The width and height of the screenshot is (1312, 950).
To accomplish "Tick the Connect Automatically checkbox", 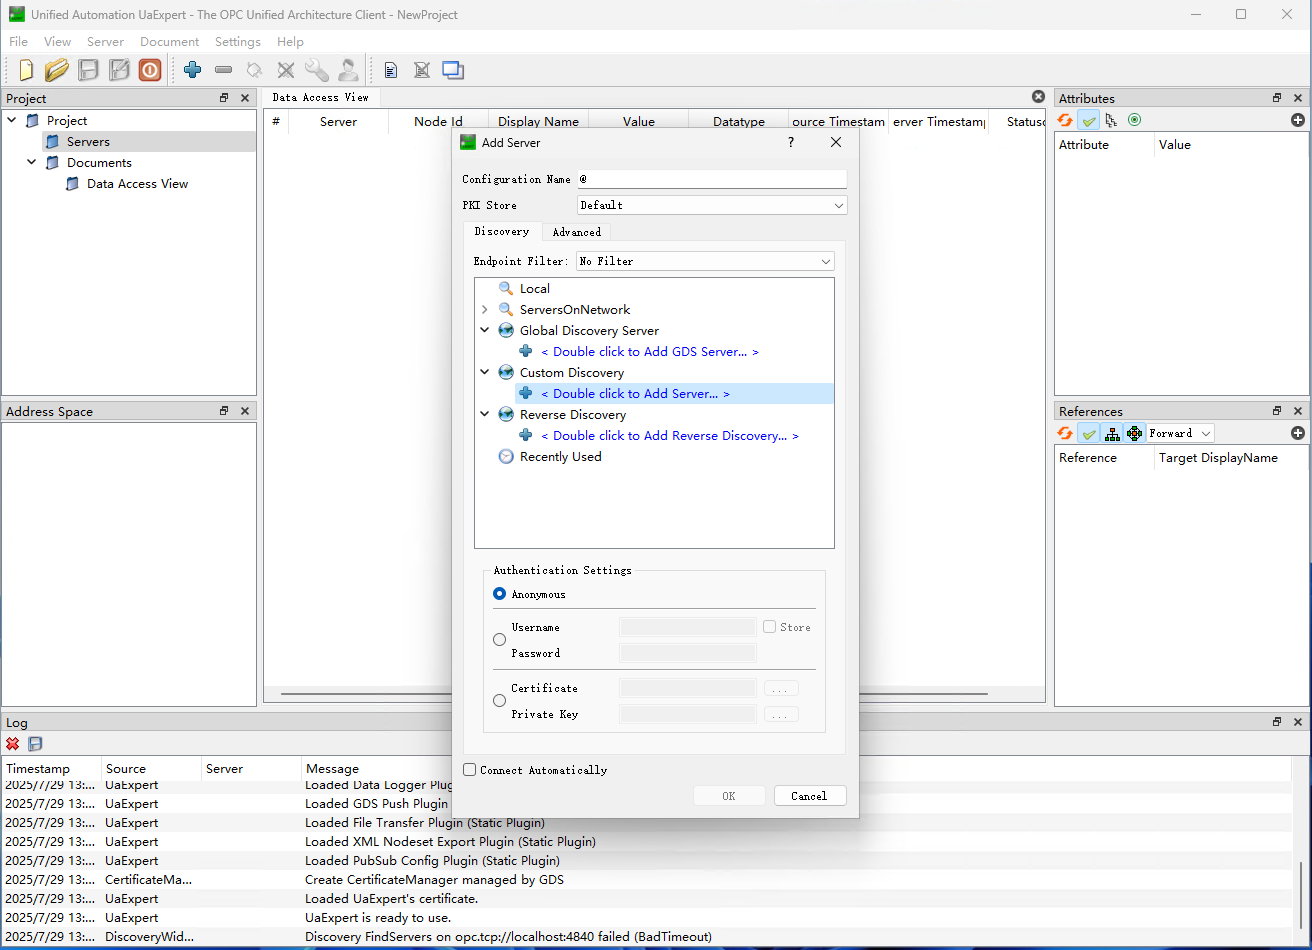I will coord(470,770).
